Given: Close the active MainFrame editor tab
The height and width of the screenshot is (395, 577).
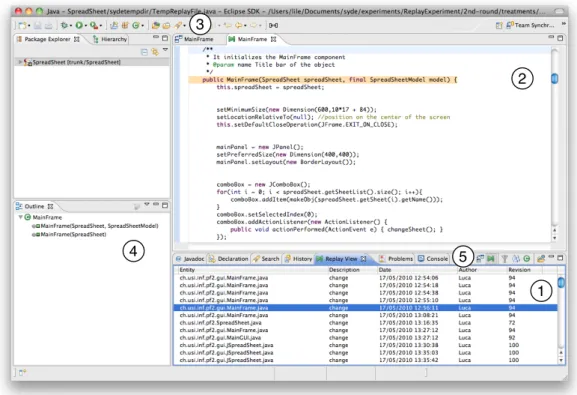Looking at the screenshot, I should pos(273,39).
